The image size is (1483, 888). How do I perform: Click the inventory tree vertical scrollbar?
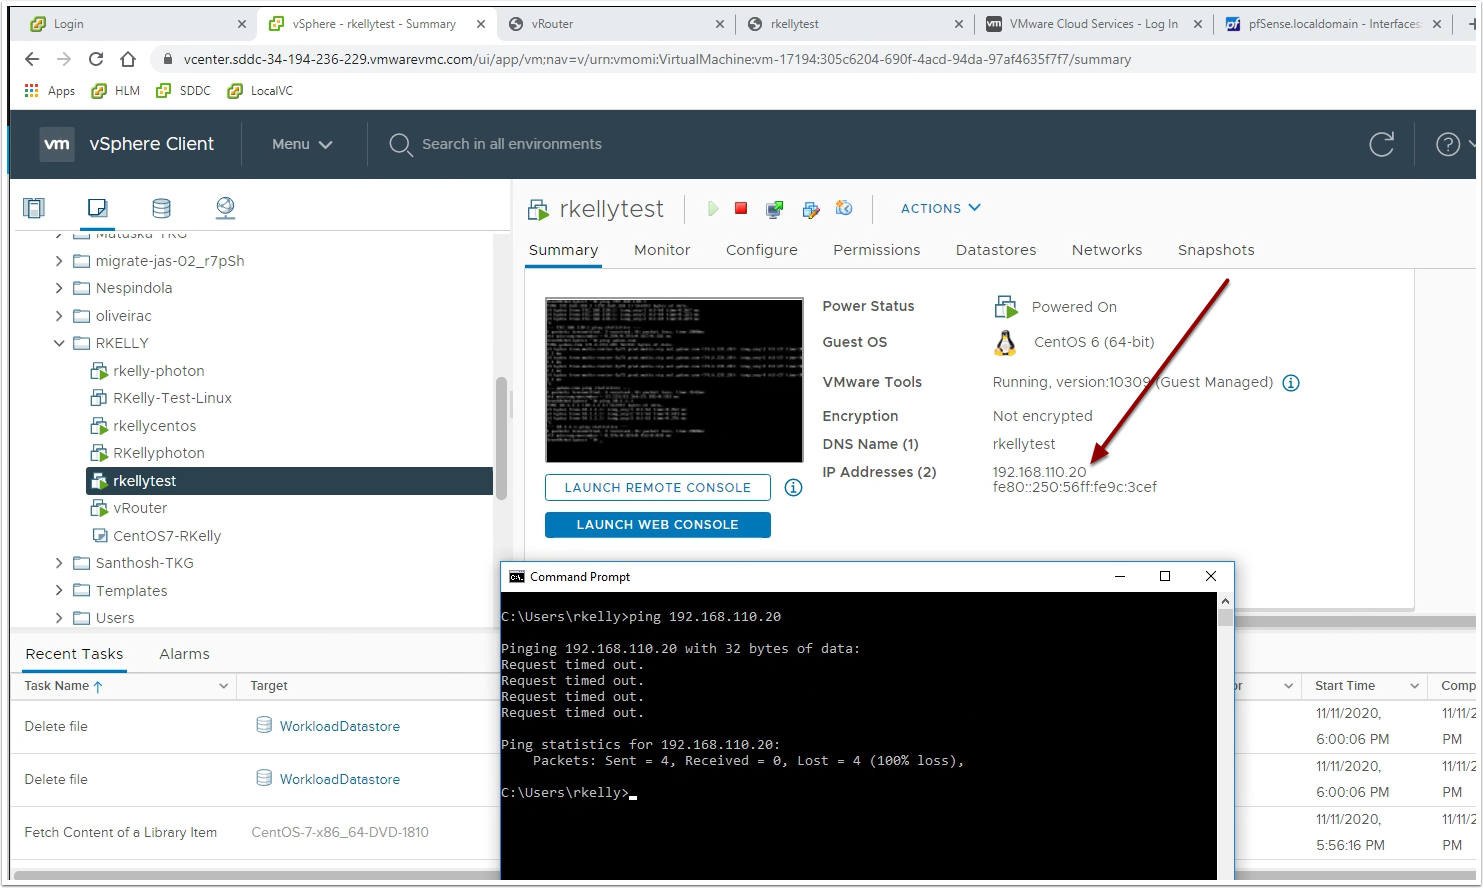[x=502, y=437]
